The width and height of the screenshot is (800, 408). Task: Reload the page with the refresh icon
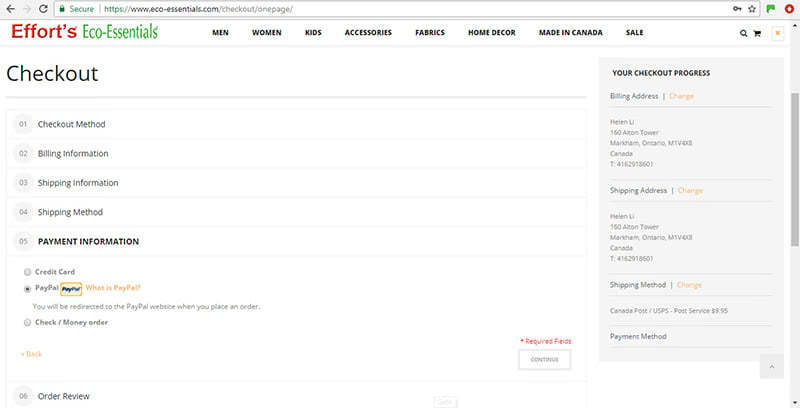click(42, 8)
